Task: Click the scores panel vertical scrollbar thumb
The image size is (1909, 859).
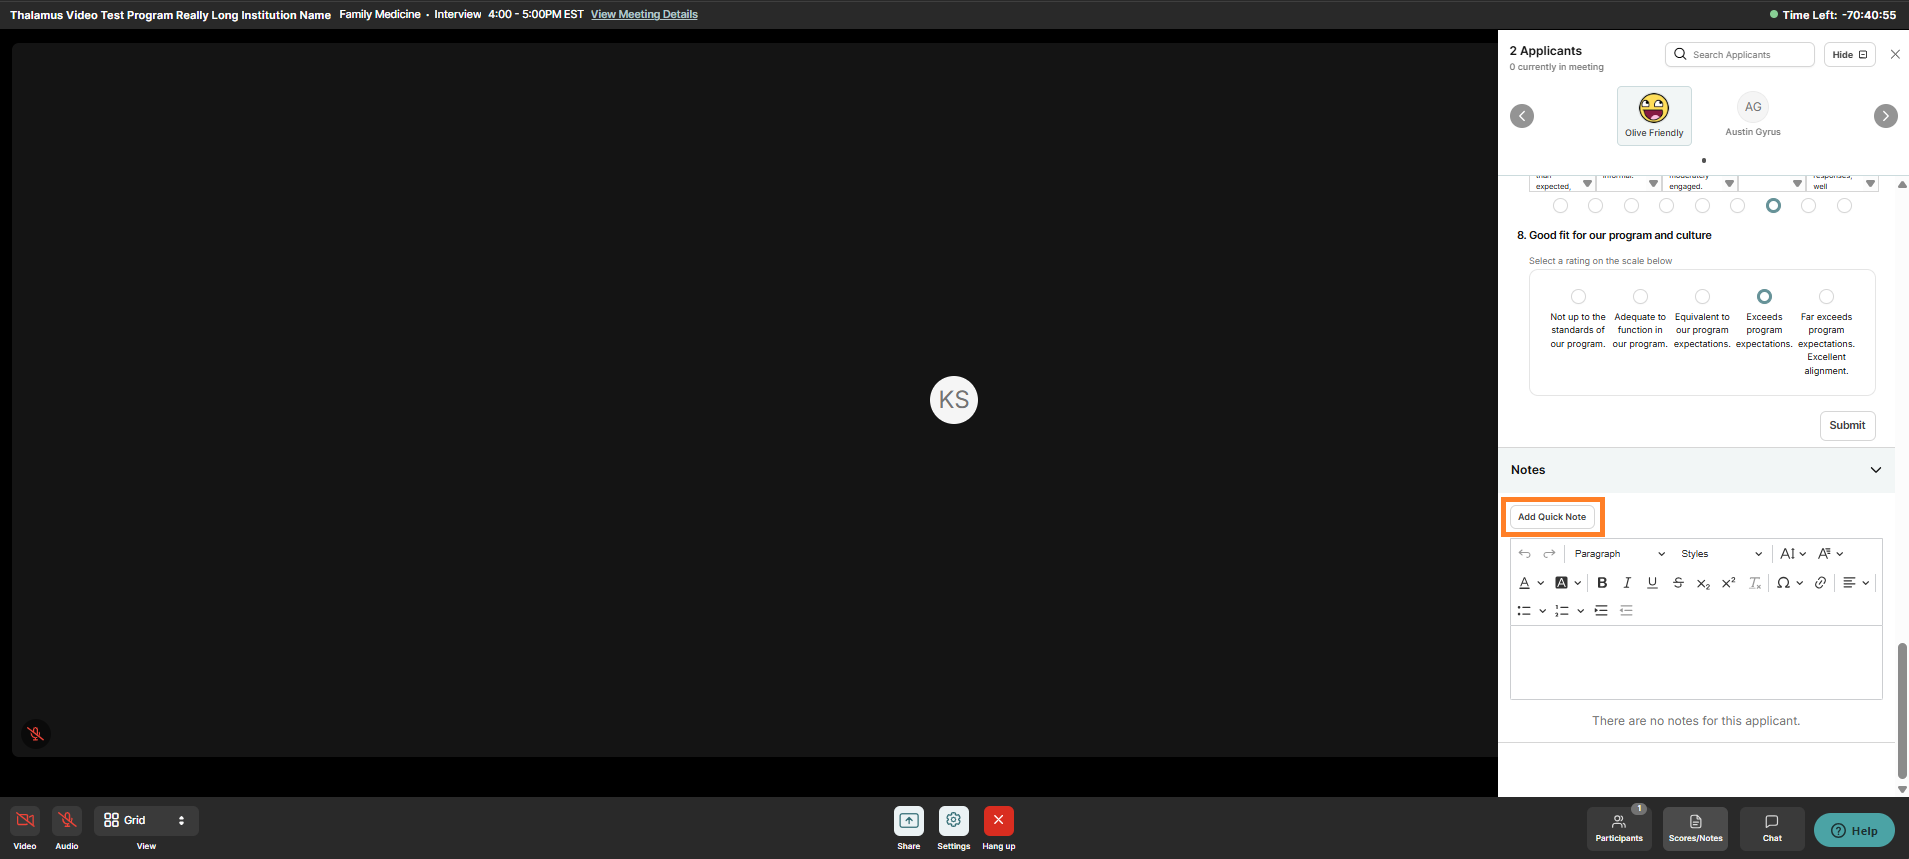Action: click(x=1902, y=710)
